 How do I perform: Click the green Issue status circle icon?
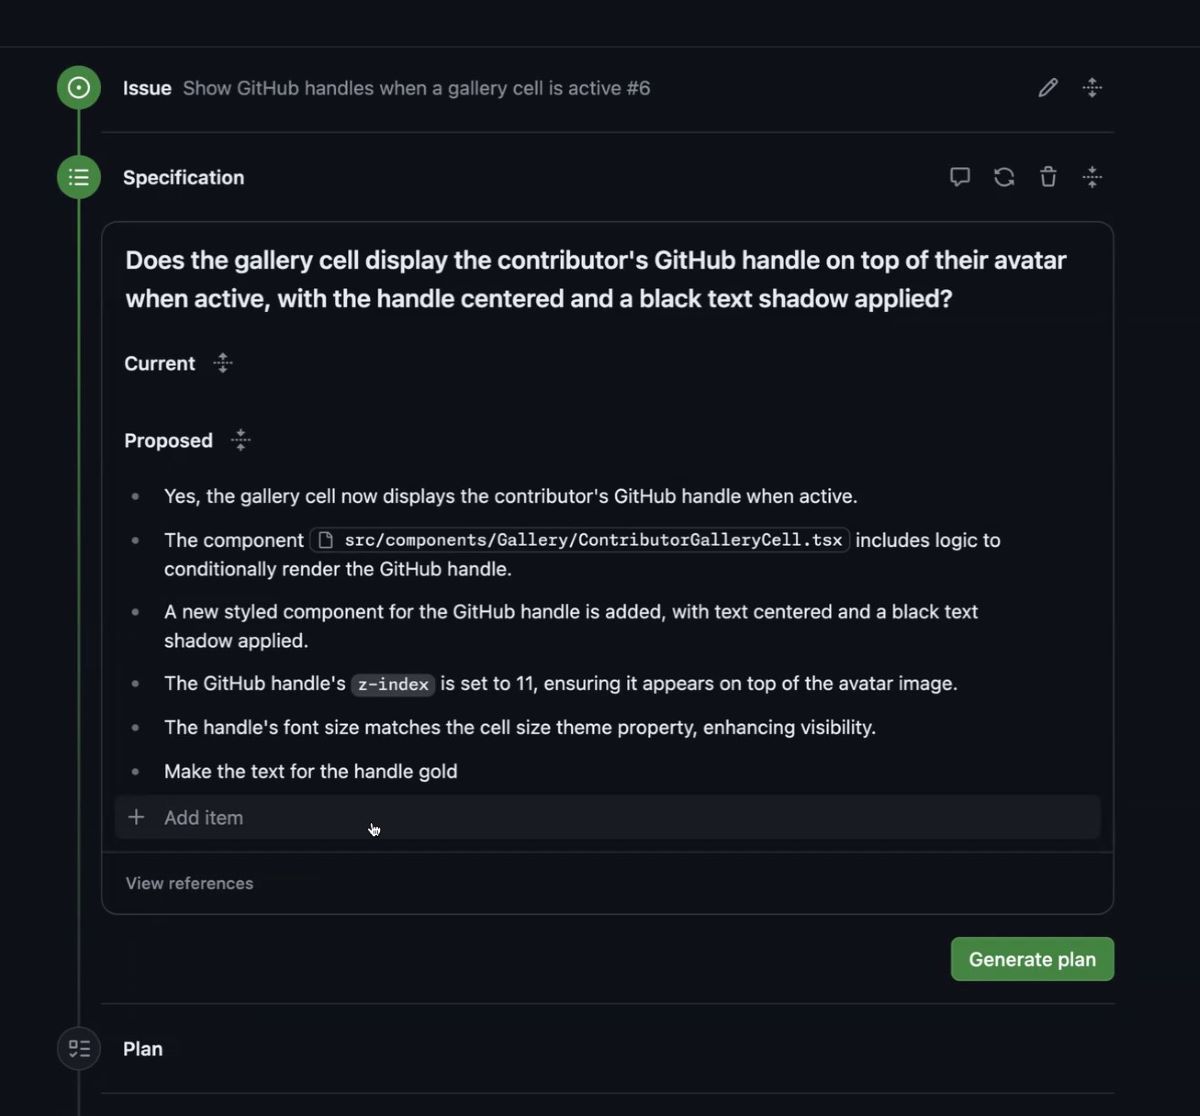tap(78, 87)
